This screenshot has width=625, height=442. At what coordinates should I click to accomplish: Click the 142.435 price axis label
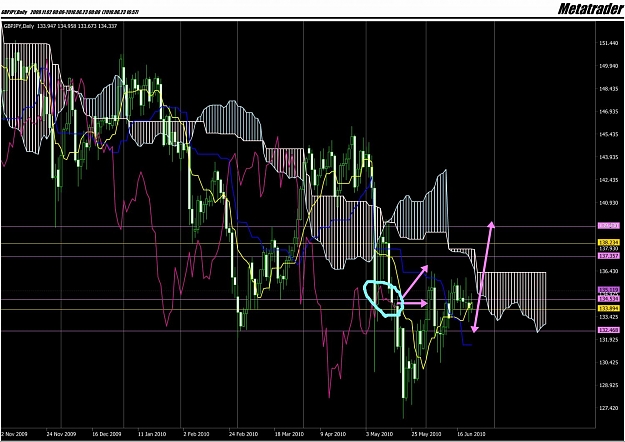click(608, 180)
